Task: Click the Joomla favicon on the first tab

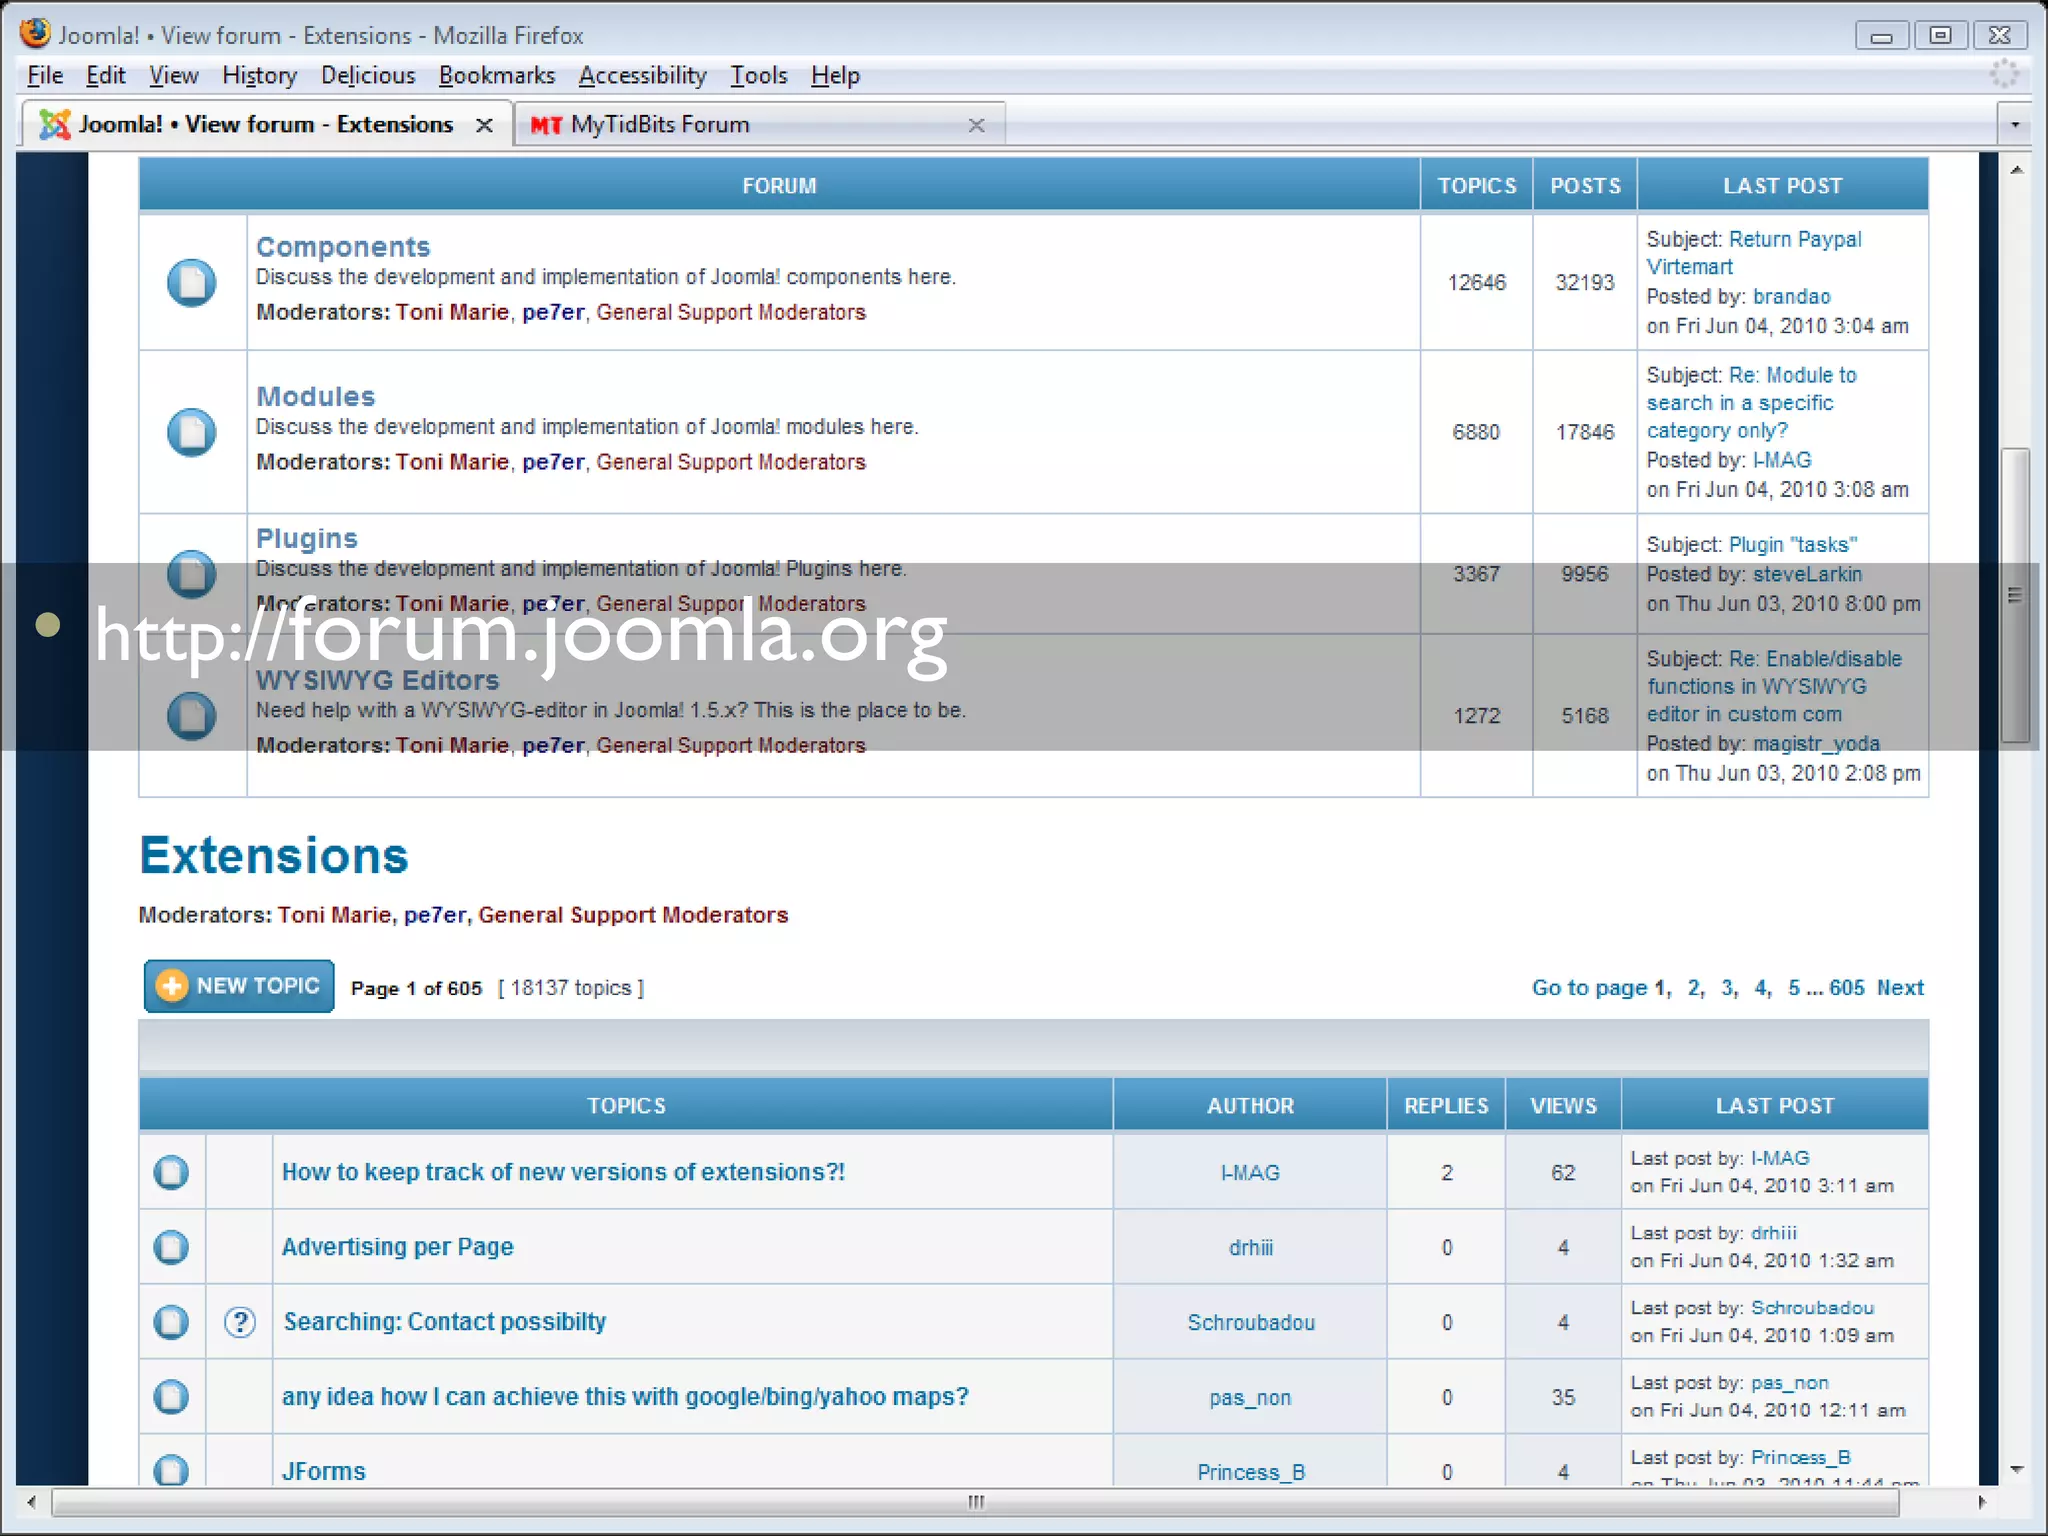Action: click(55, 124)
